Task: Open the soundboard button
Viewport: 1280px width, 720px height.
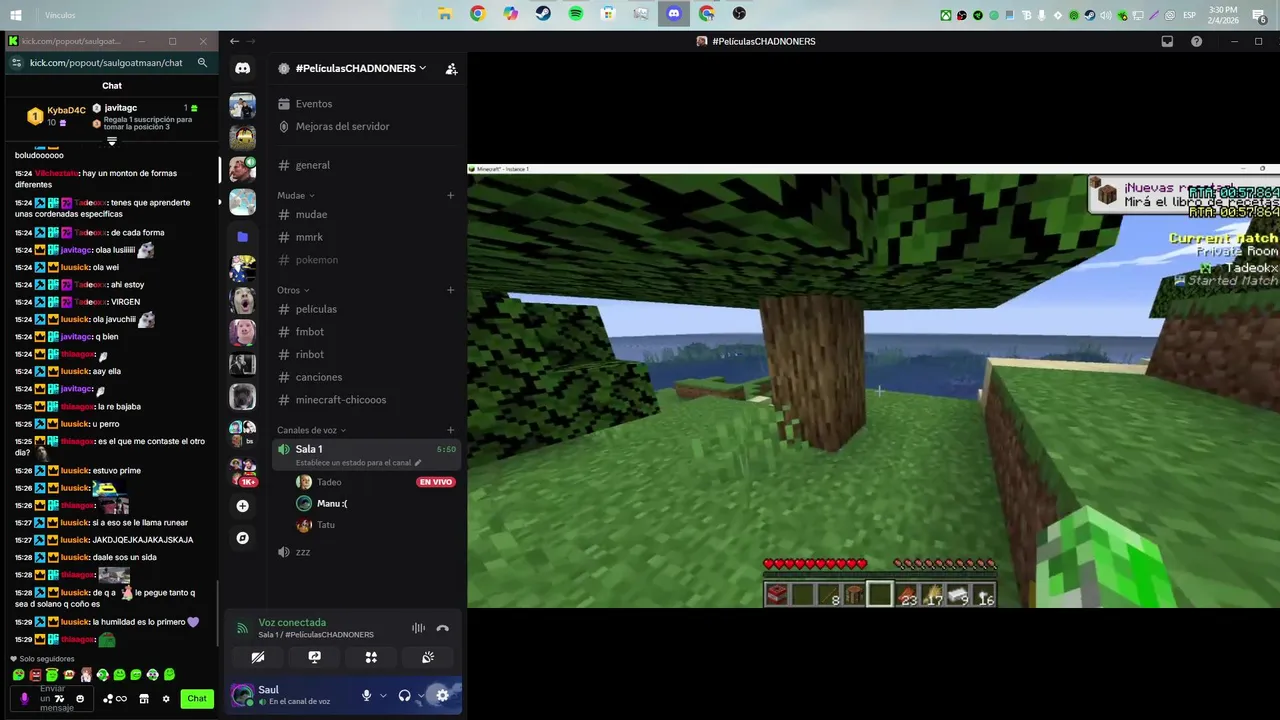Action: (x=428, y=657)
